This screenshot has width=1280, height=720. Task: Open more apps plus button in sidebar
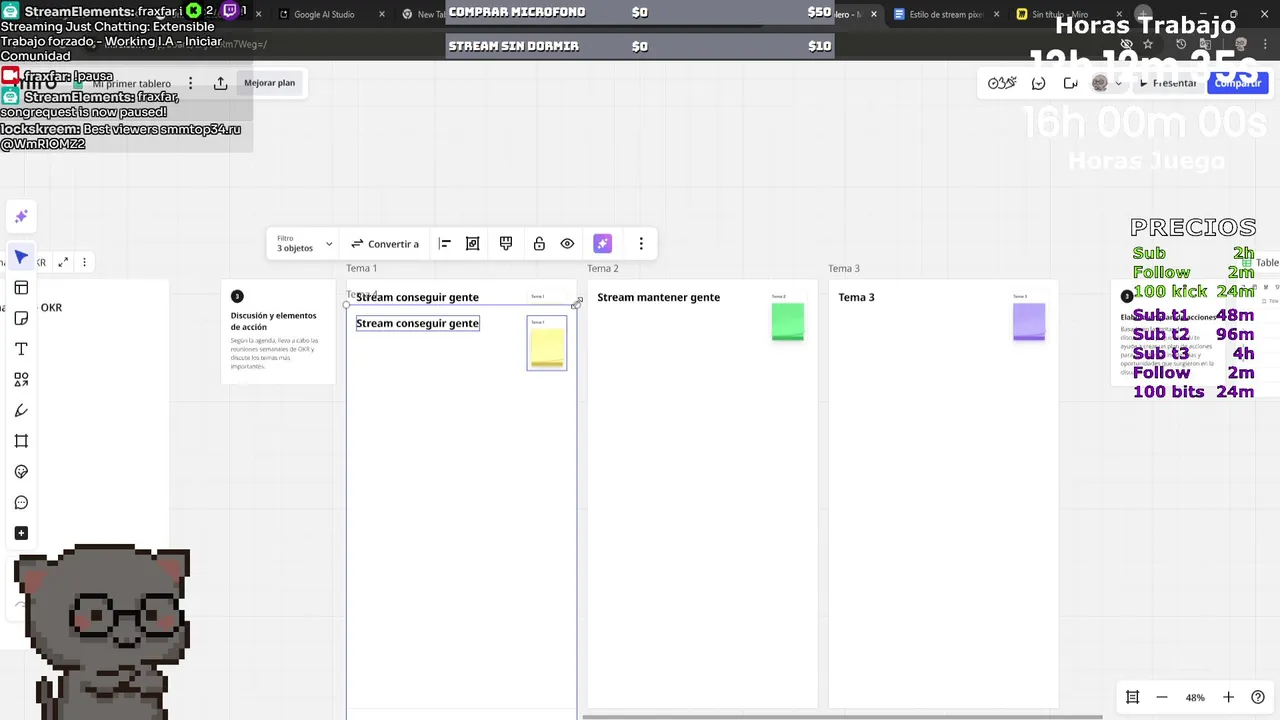(21, 533)
